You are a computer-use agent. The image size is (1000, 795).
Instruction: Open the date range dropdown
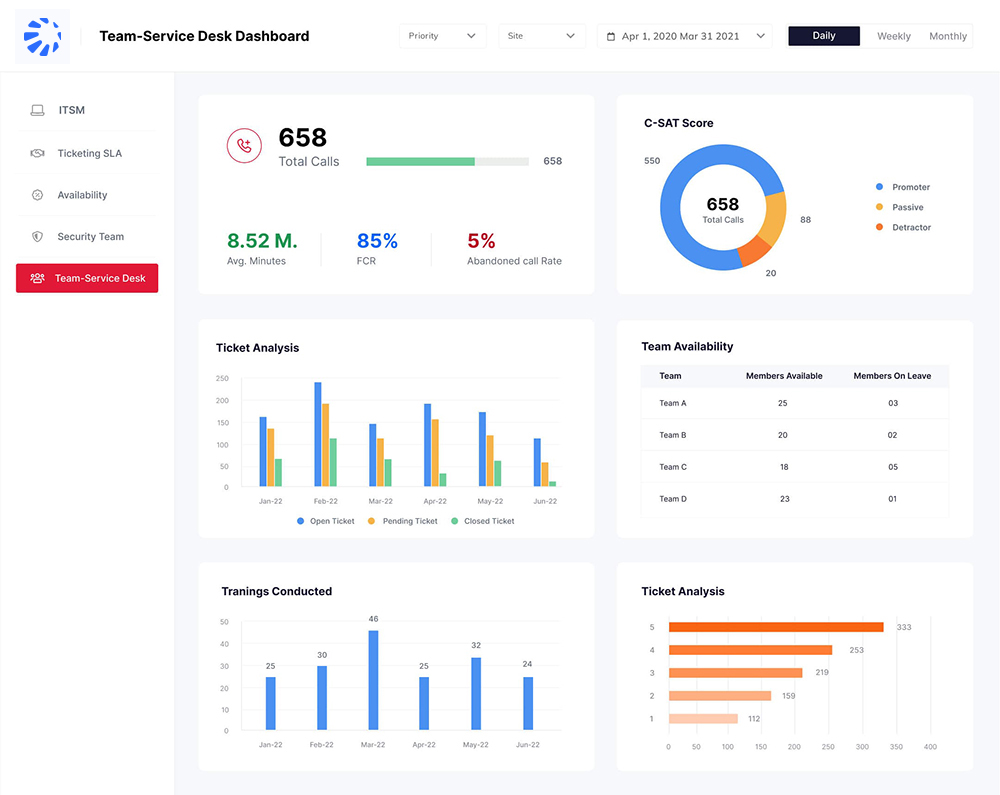click(685, 36)
